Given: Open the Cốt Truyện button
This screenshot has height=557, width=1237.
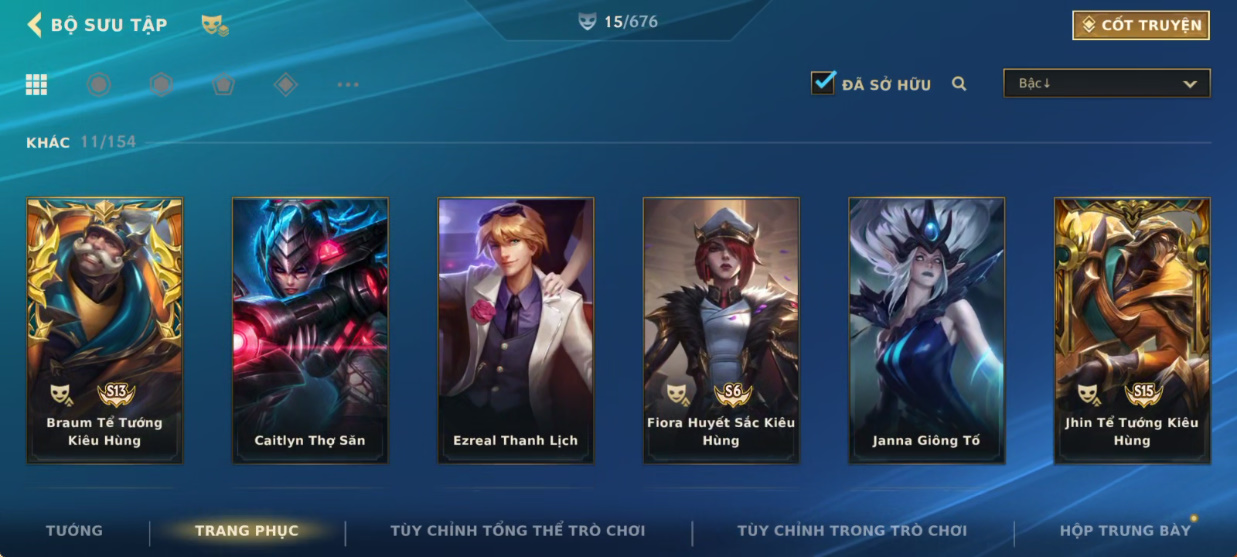Looking at the screenshot, I should click(x=1141, y=25).
